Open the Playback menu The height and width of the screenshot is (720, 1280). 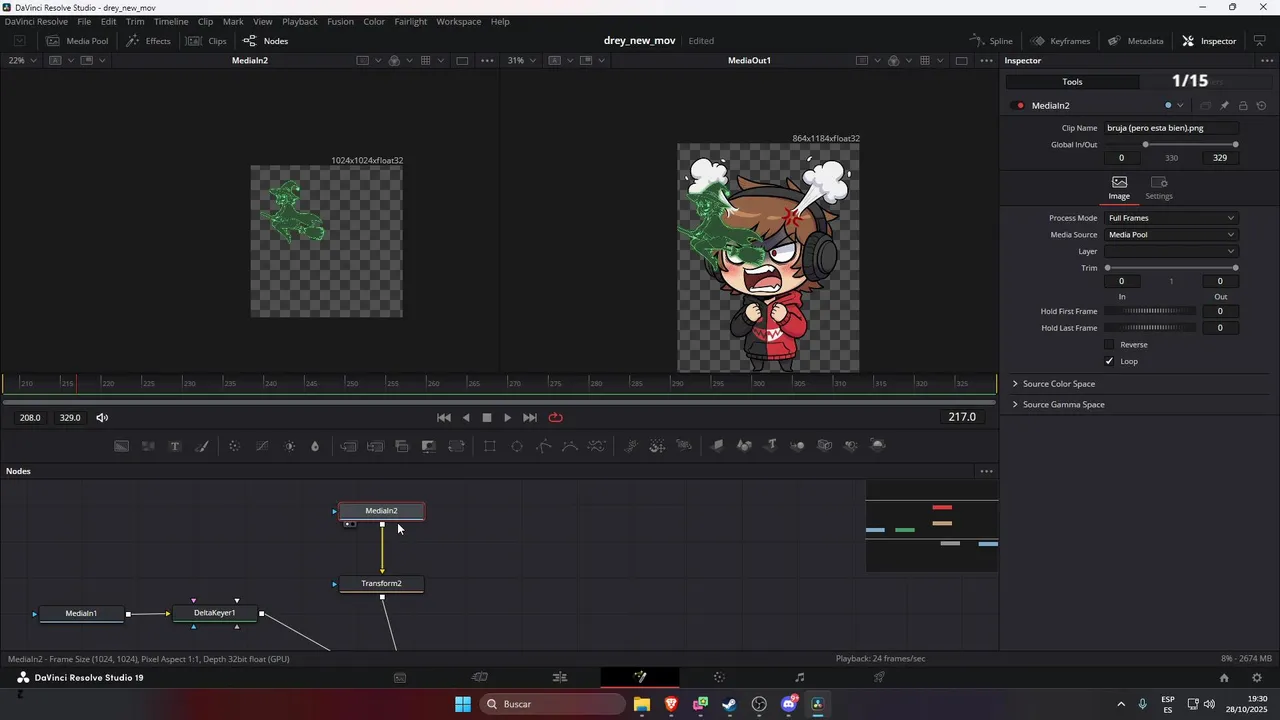(299, 21)
